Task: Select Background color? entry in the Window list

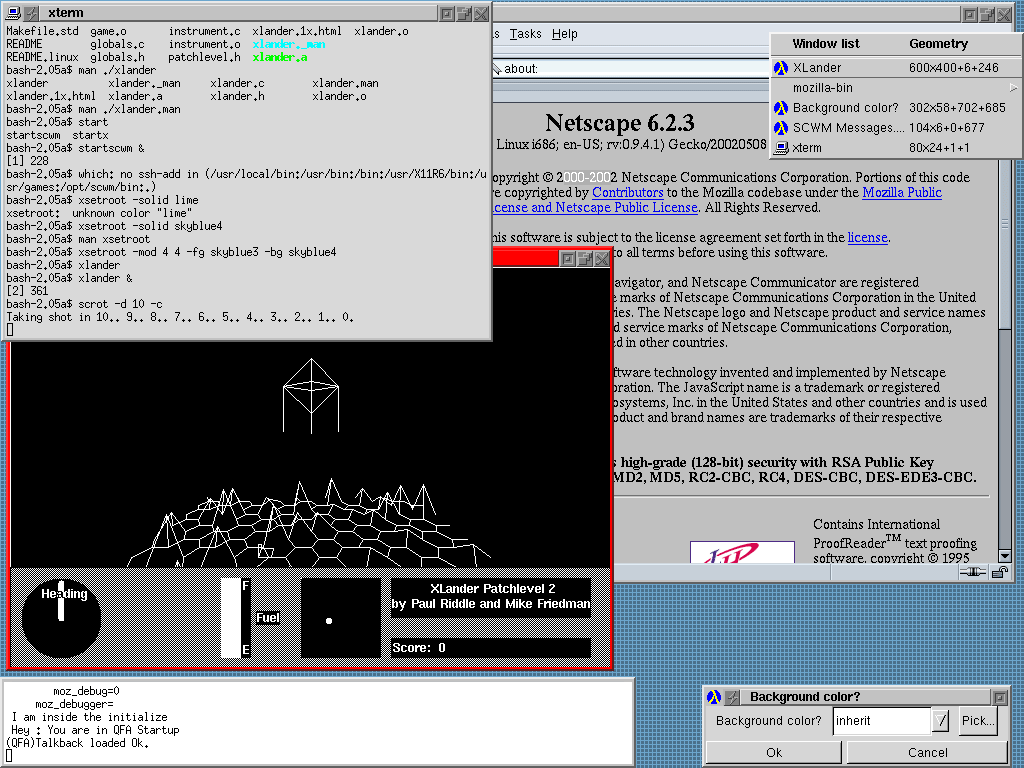Action: click(895, 108)
